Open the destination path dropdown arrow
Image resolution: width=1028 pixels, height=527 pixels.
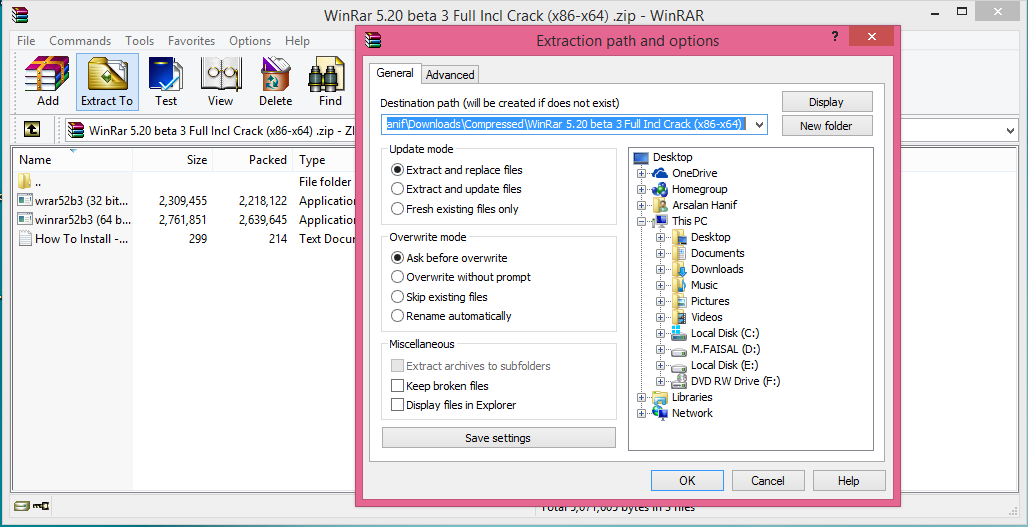click(759, 125)
